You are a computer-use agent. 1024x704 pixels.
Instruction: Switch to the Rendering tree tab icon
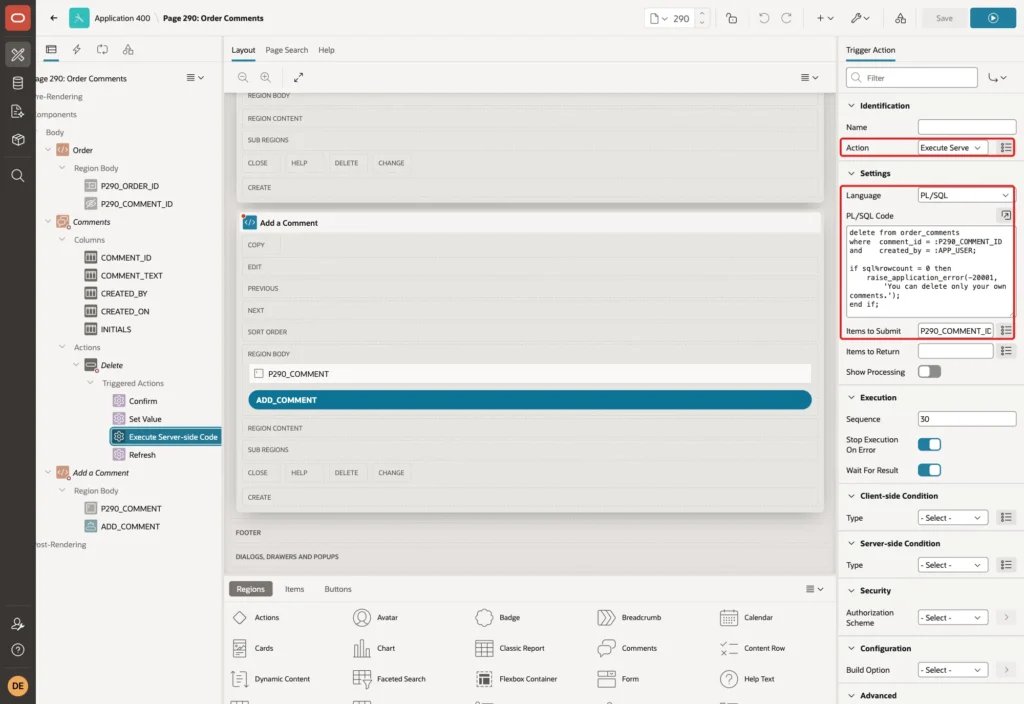tap(51, 50)
